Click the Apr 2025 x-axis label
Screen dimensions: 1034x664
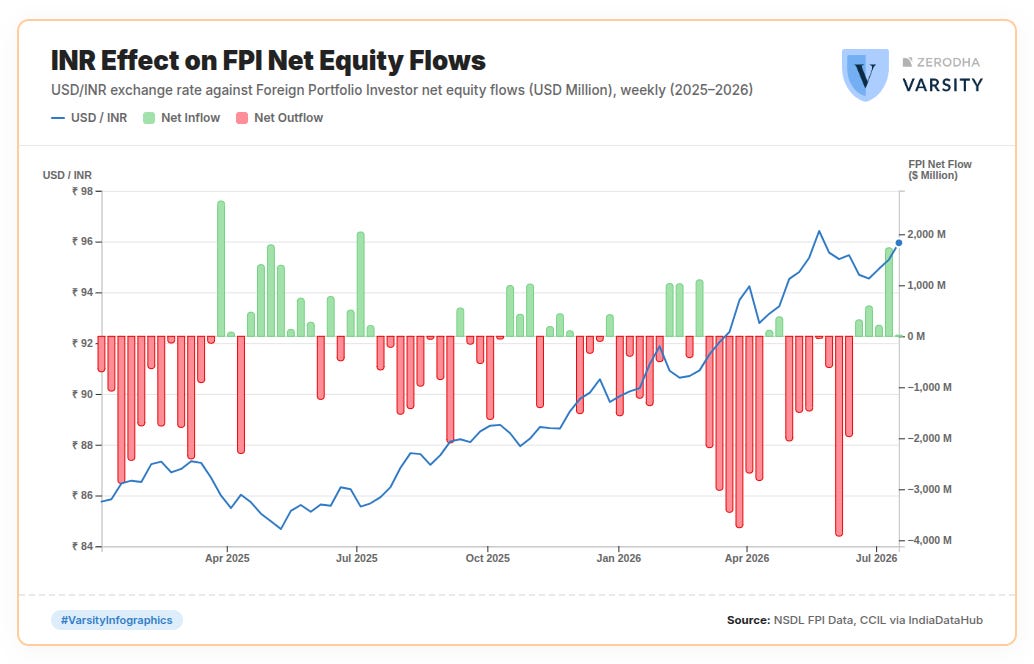click(x=227, y=558)
